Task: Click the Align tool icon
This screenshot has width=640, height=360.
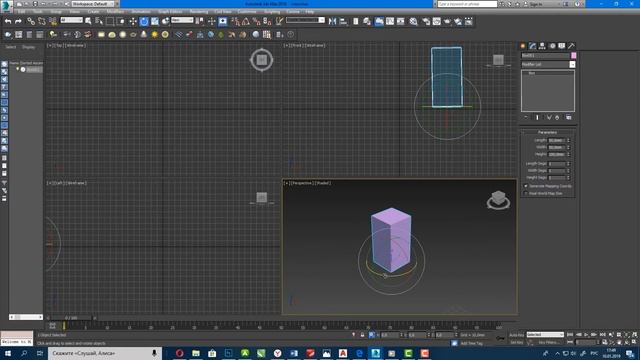Action: coord(343,21)
